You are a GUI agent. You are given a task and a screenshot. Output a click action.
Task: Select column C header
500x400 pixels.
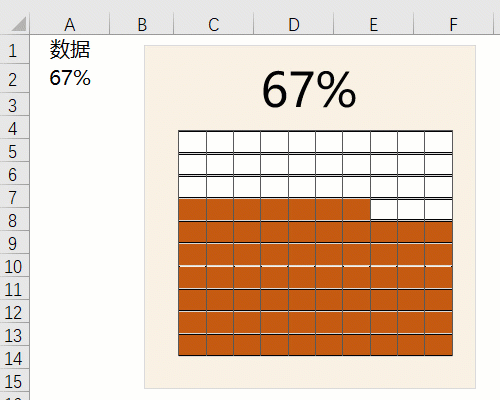(214, 24)
